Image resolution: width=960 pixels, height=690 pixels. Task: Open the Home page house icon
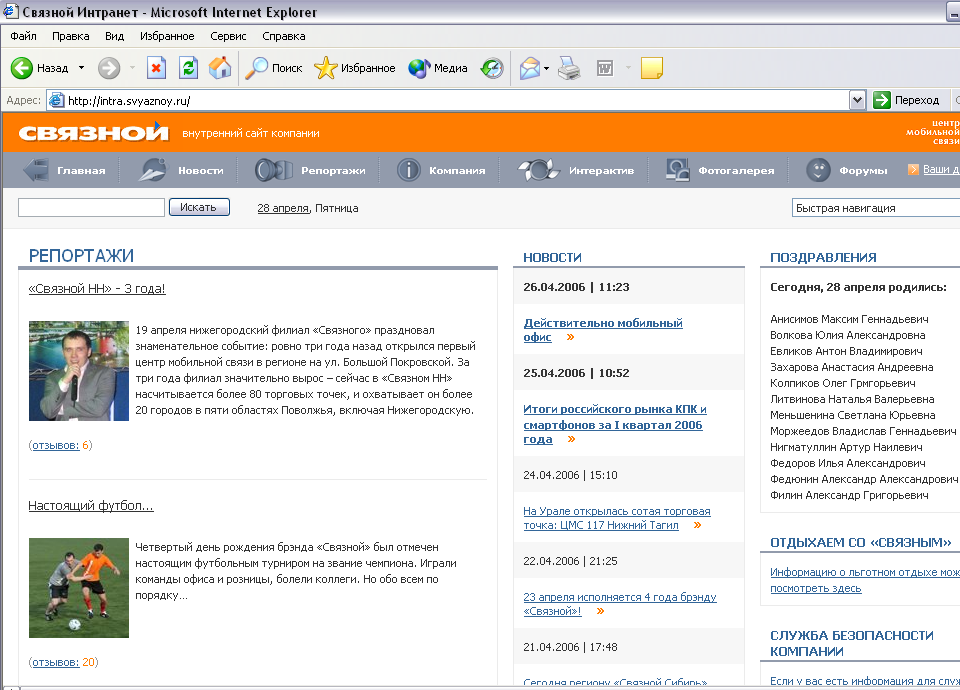click(x=220, y=68)
